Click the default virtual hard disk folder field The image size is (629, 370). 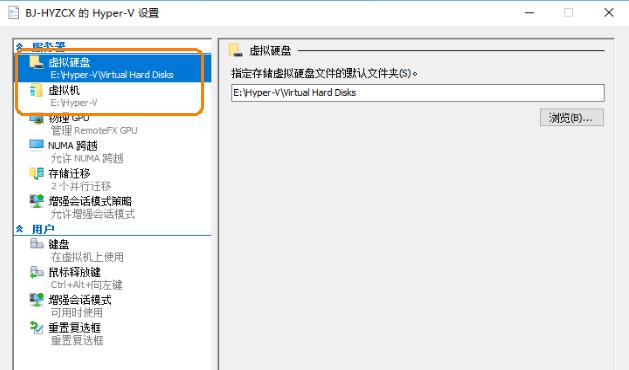[418, 93]
